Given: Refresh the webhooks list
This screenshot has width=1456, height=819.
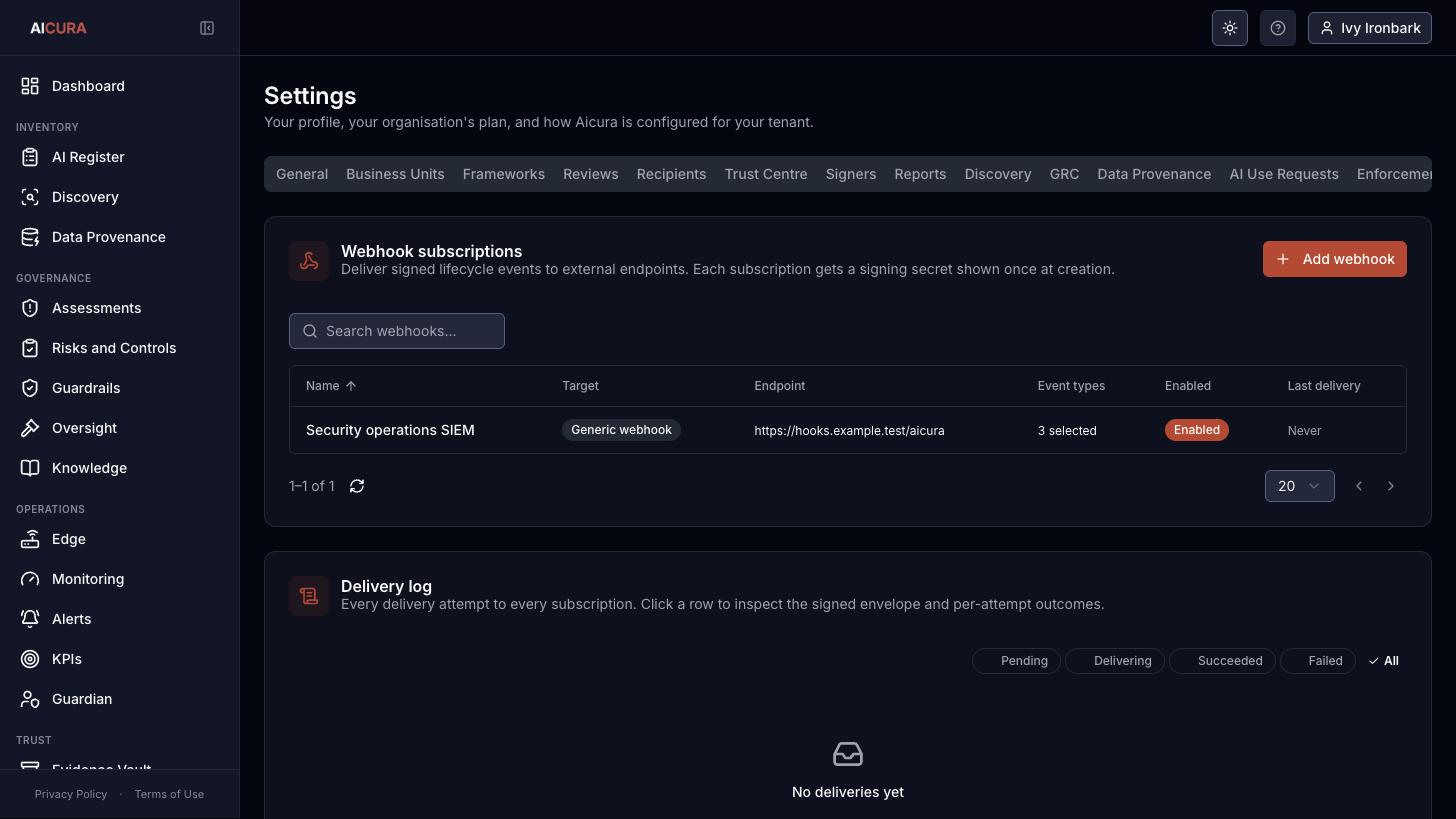Looking at the screenshot, I should pyautogui.click(x=357, y=486).
